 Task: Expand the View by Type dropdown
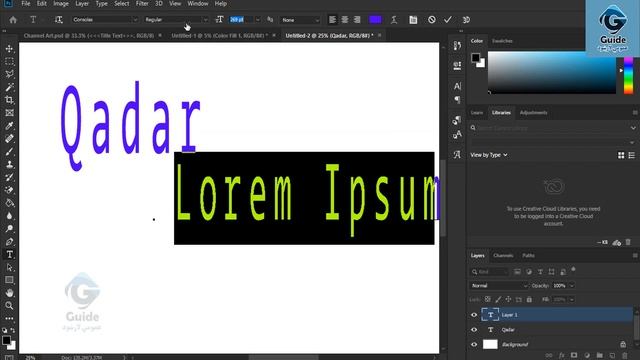489,155
